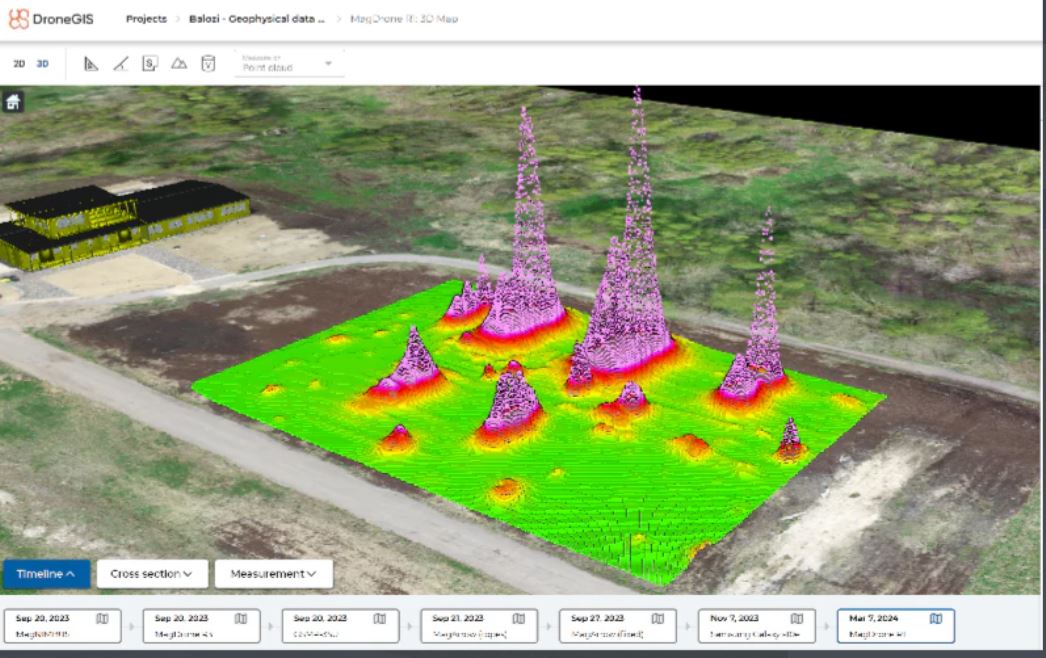Select the angle measurement tool
Screen dimensions: 1046x658
120,64
